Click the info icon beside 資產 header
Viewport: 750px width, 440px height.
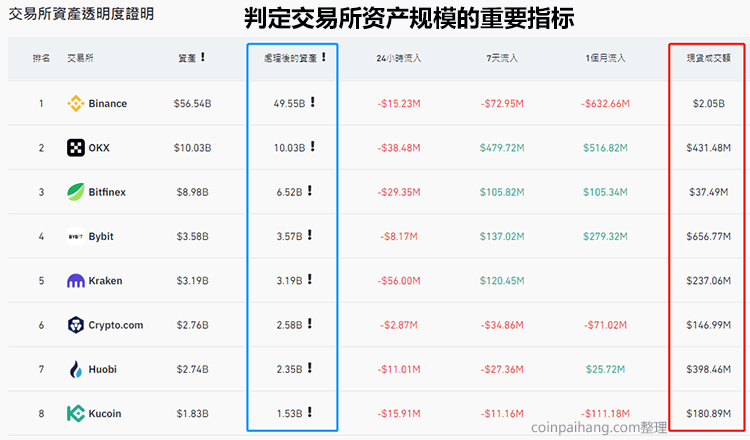tap(203, 57)
